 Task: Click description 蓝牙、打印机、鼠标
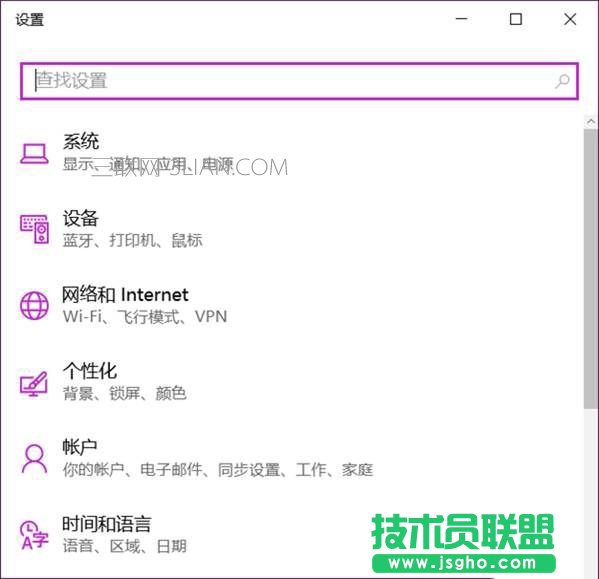[133, 241]
